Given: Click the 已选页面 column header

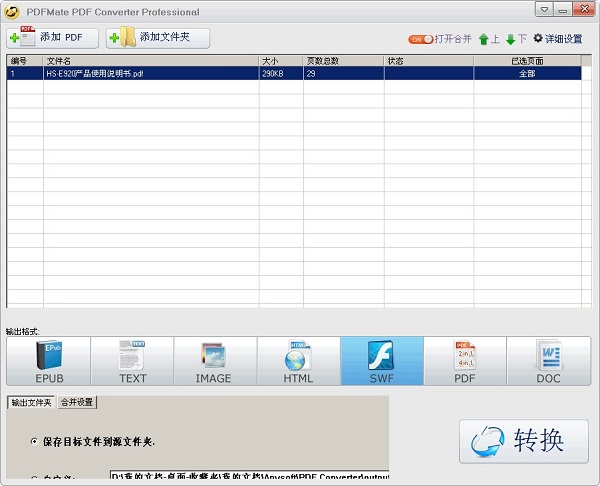Looking at the screenshot, I should [x=527, y=61].
